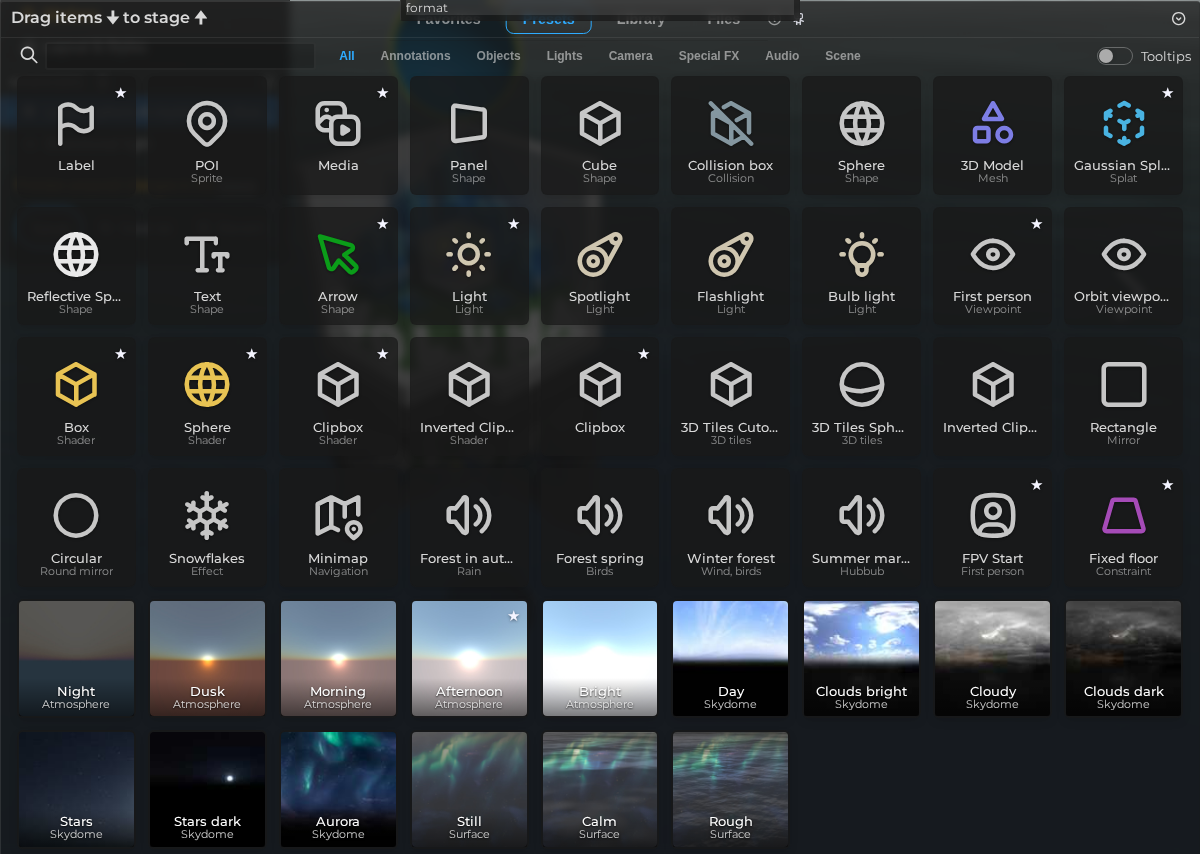
Task: Choose the Aurora skydome thumbnail
Action: pos(338,789)
